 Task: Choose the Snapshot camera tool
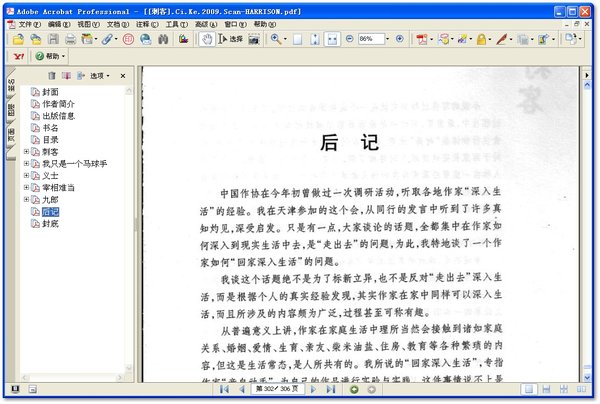pos(254,39)
